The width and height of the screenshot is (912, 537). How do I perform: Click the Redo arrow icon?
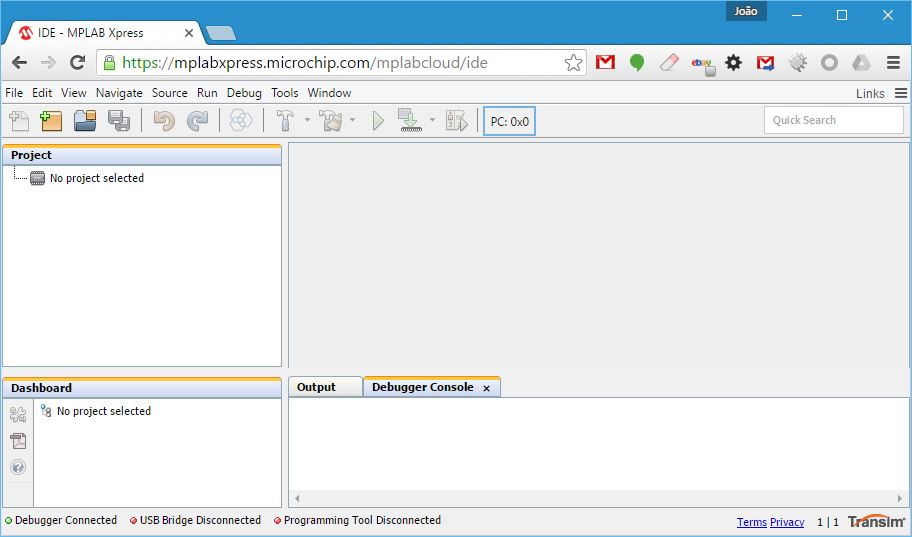(x=198, y=121)
